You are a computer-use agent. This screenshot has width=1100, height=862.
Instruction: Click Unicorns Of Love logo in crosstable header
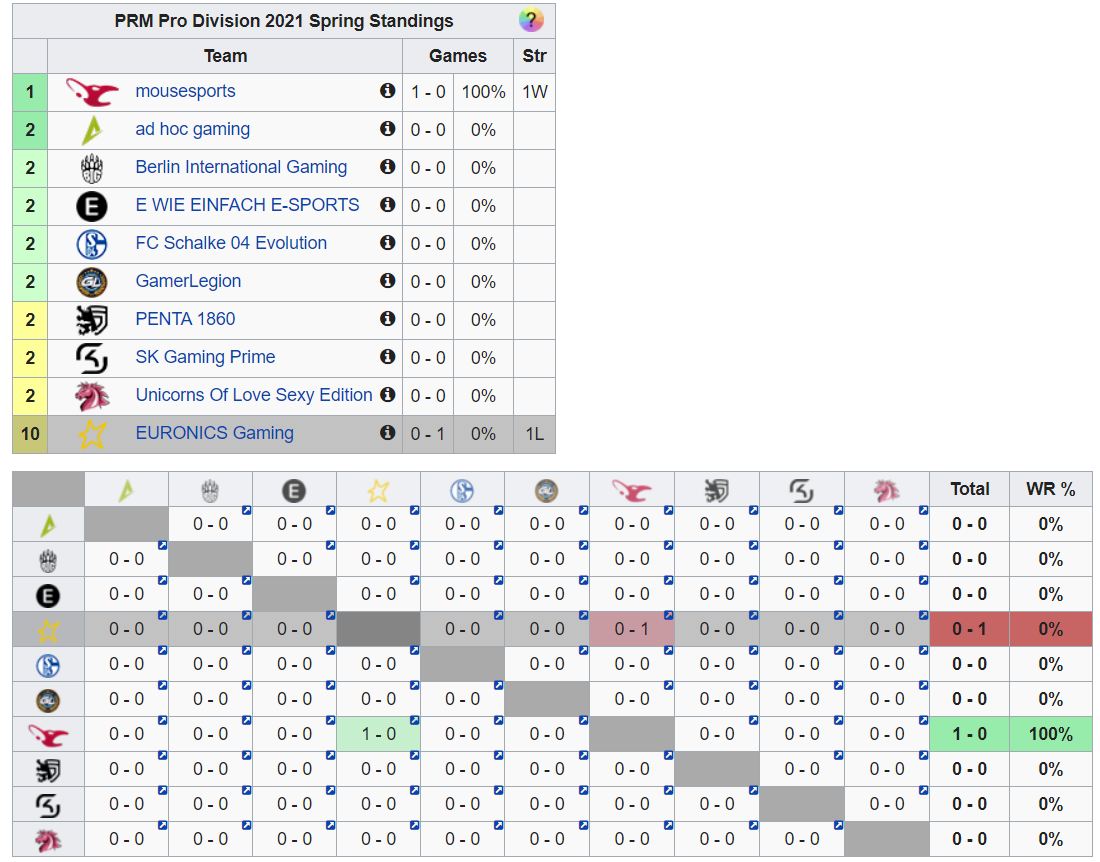(x=886, y=490)
